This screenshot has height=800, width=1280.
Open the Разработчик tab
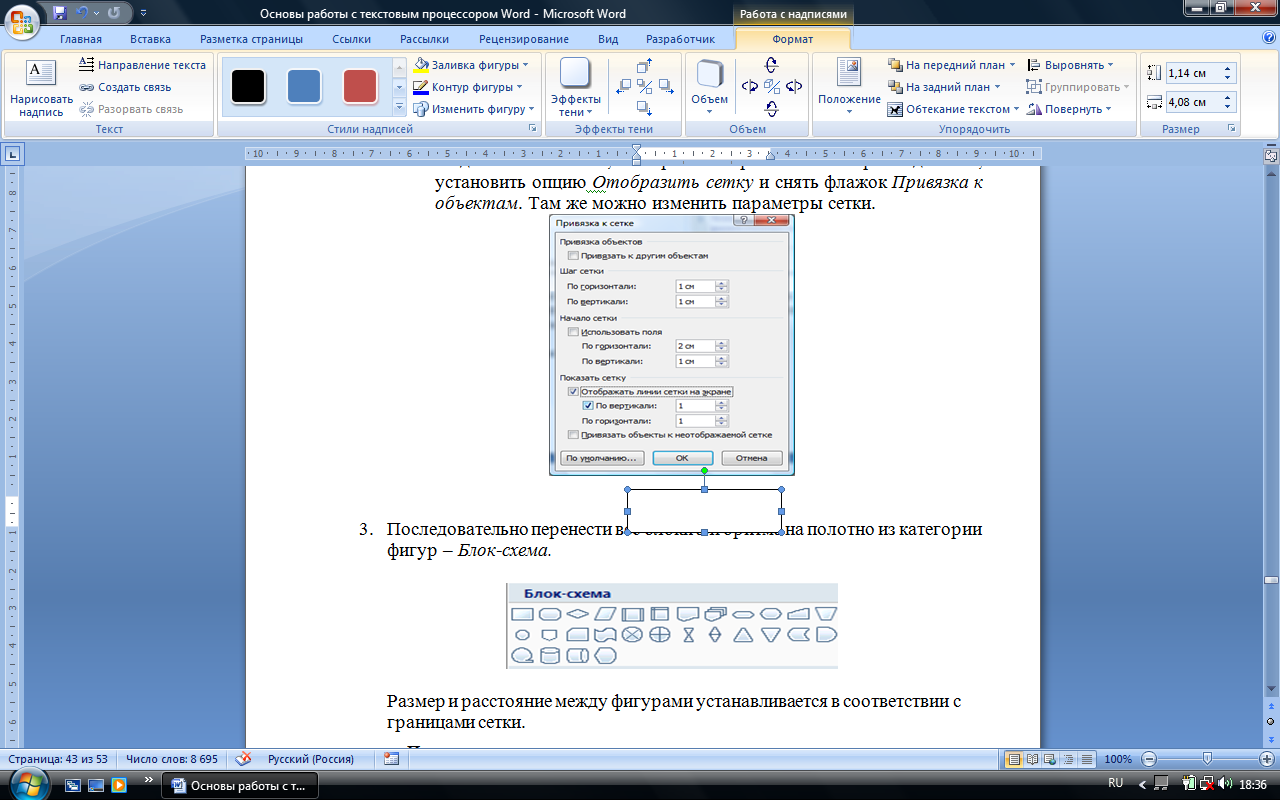pos(680,39)
